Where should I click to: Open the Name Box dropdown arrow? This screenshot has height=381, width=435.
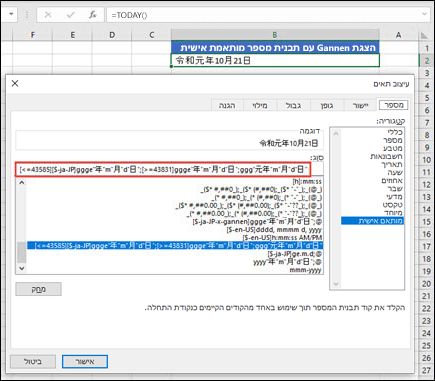coord(11,15)
